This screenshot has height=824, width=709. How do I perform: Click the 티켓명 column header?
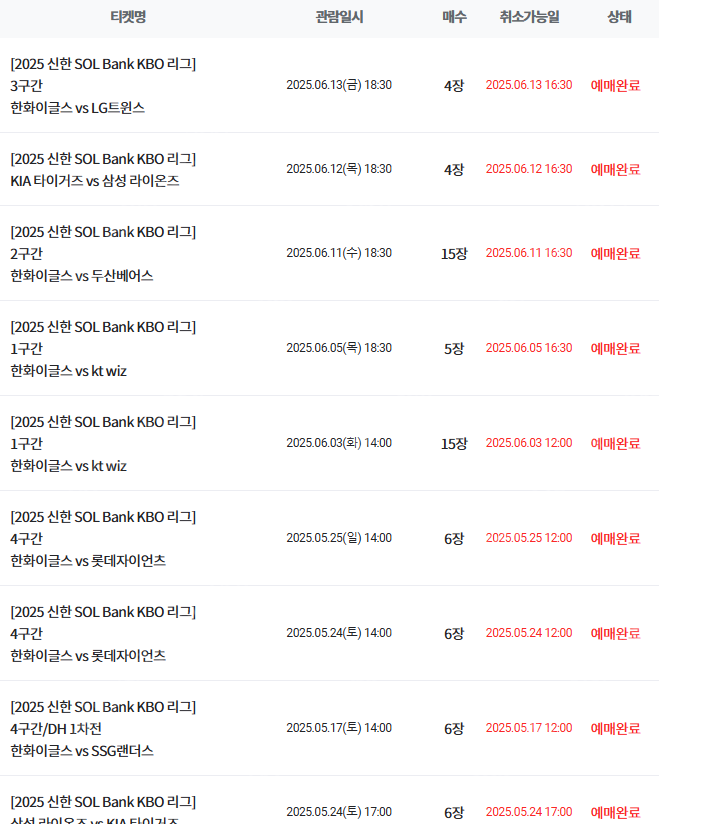tap(128, 17)
